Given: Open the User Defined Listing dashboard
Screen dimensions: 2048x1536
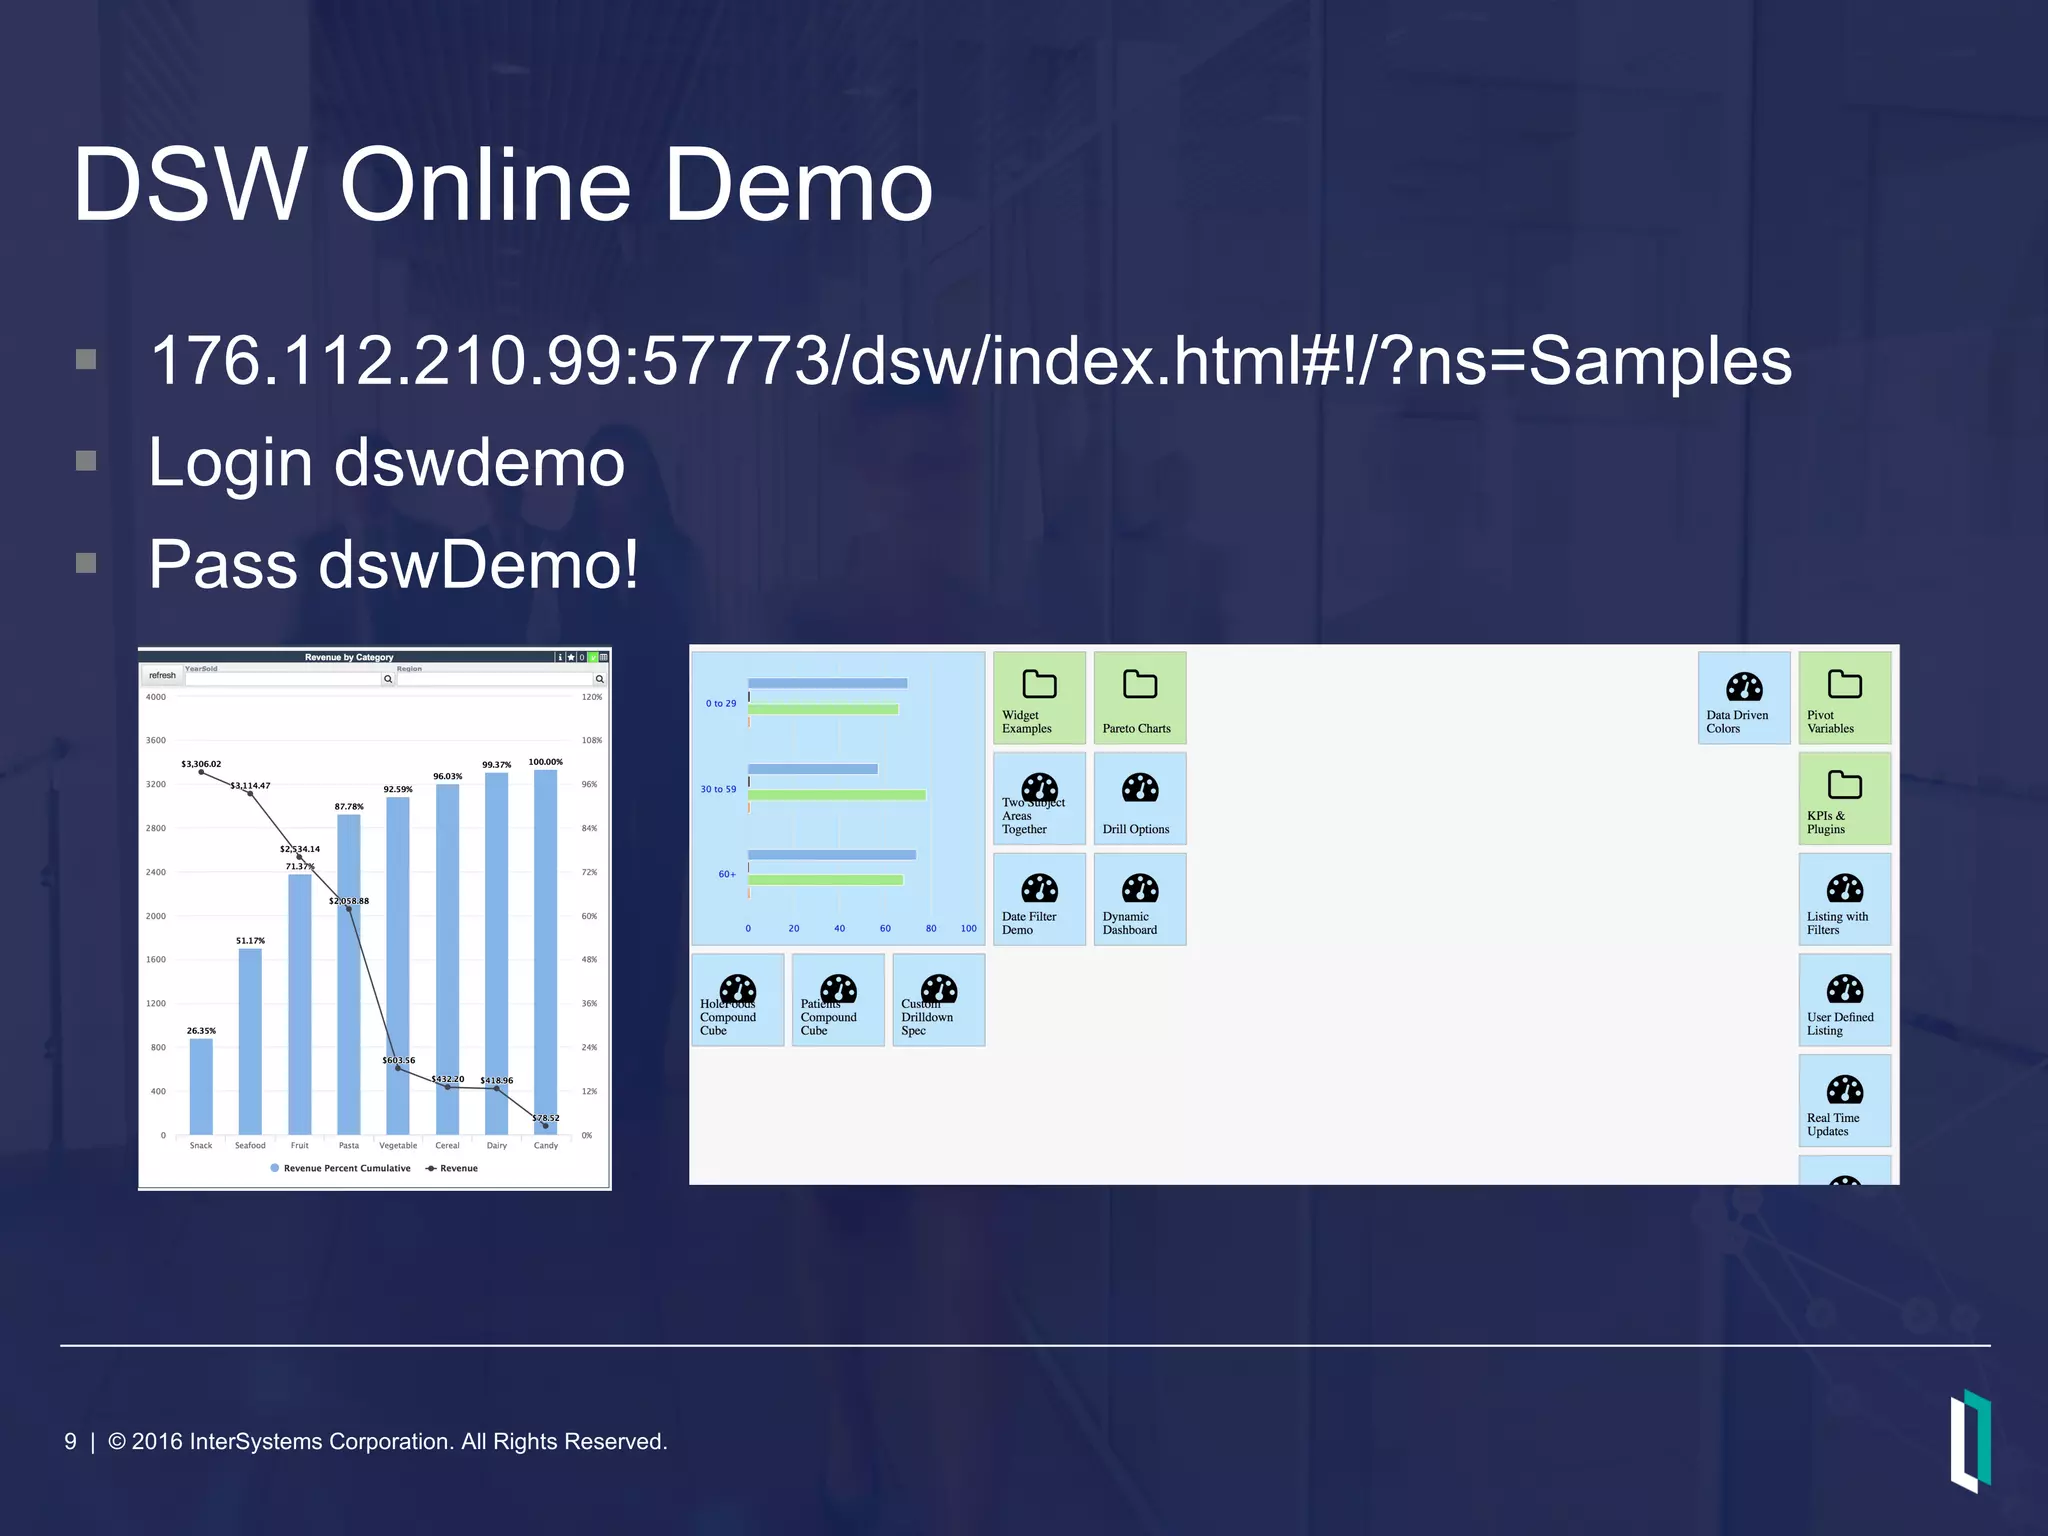Looking at the screenshot, I should click(1845, 1000).
